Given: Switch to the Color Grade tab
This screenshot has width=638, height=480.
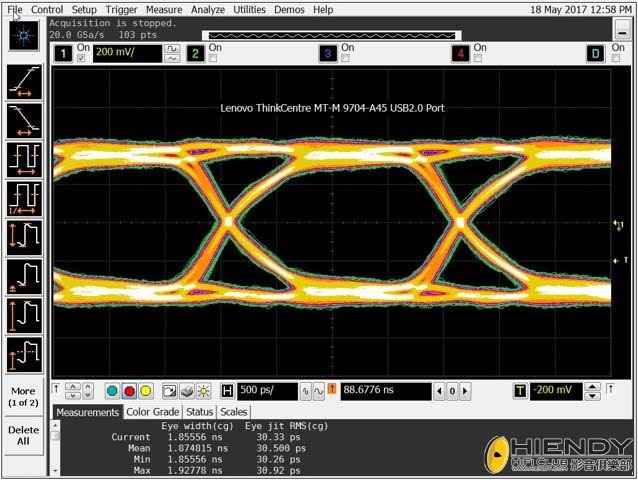Looking at the screenshot, I should coord(153,412).
